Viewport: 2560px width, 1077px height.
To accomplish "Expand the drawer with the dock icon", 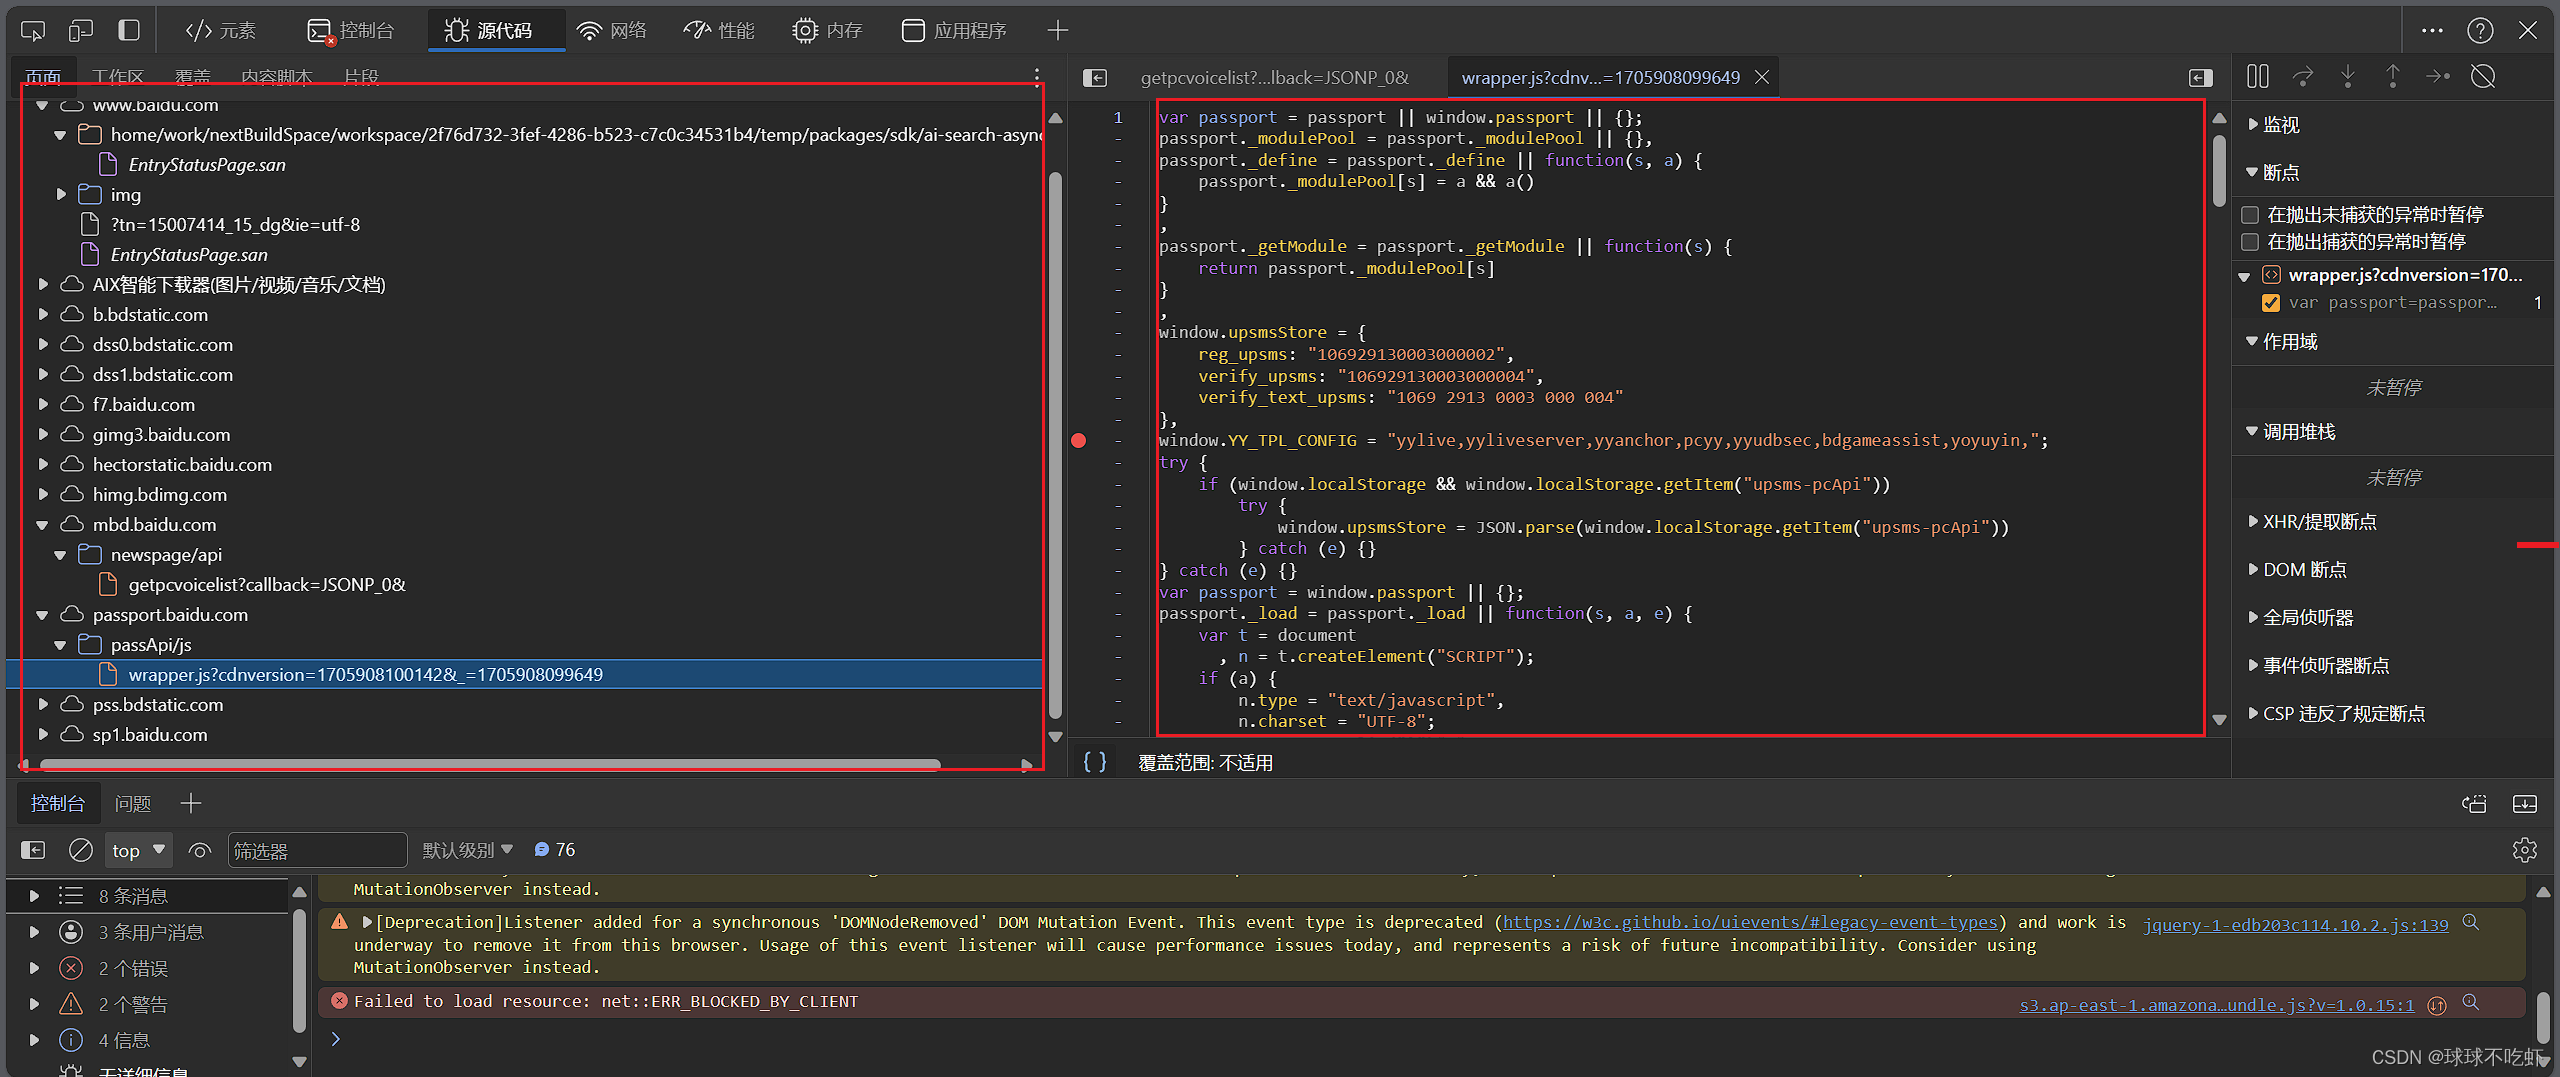I will pos(2525,804).
